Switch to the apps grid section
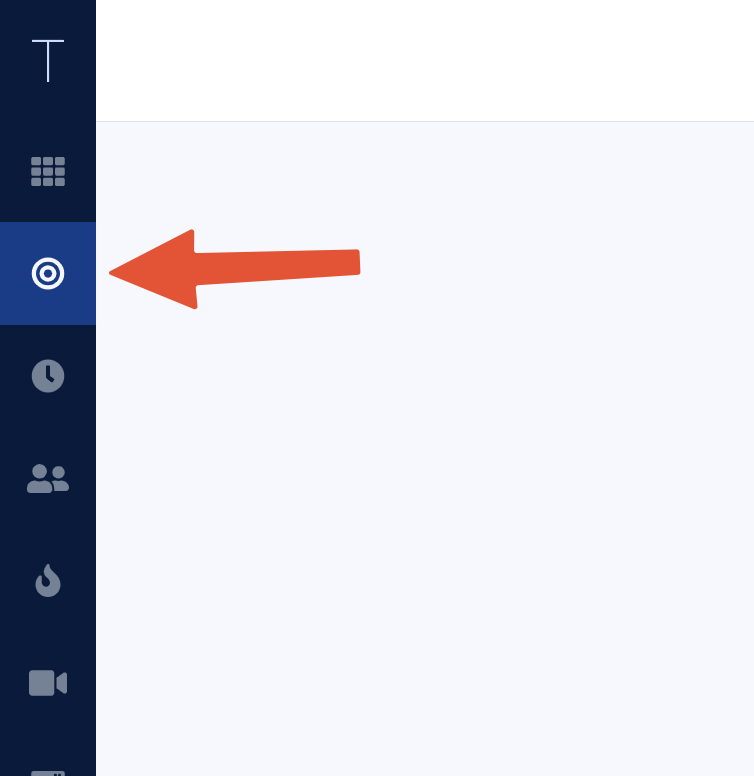This screenshot has height=776, width=754. pos(48,172)
